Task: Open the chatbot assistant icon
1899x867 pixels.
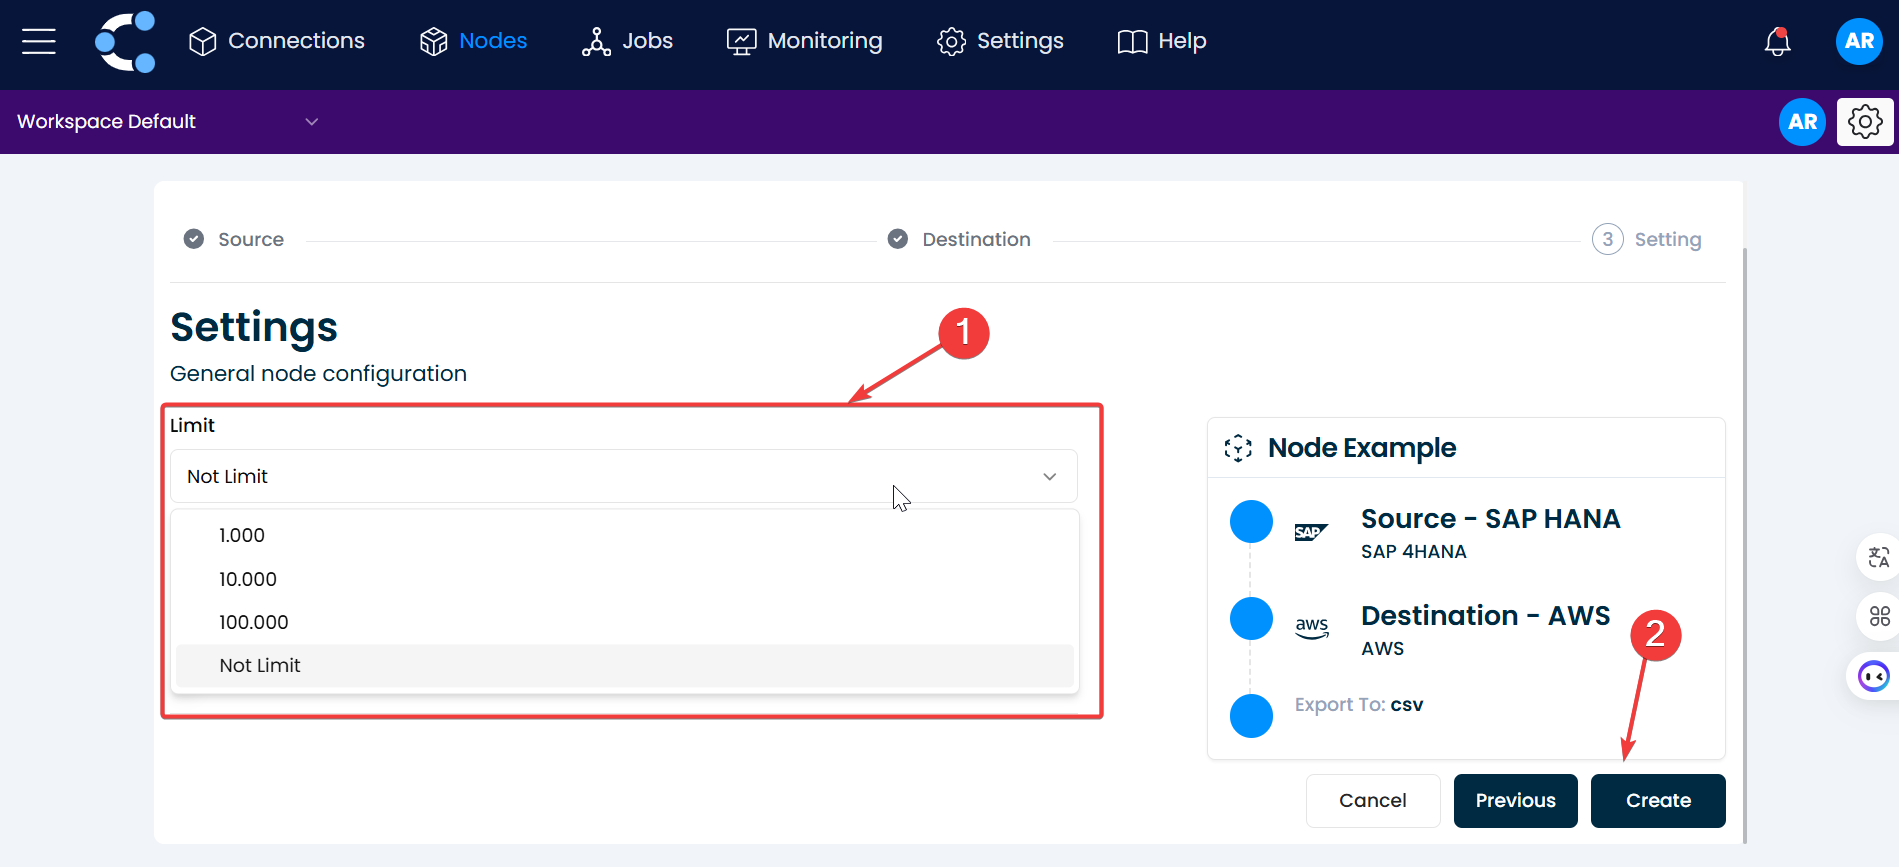Action: pyautogui.click(x=1873, y=677)
